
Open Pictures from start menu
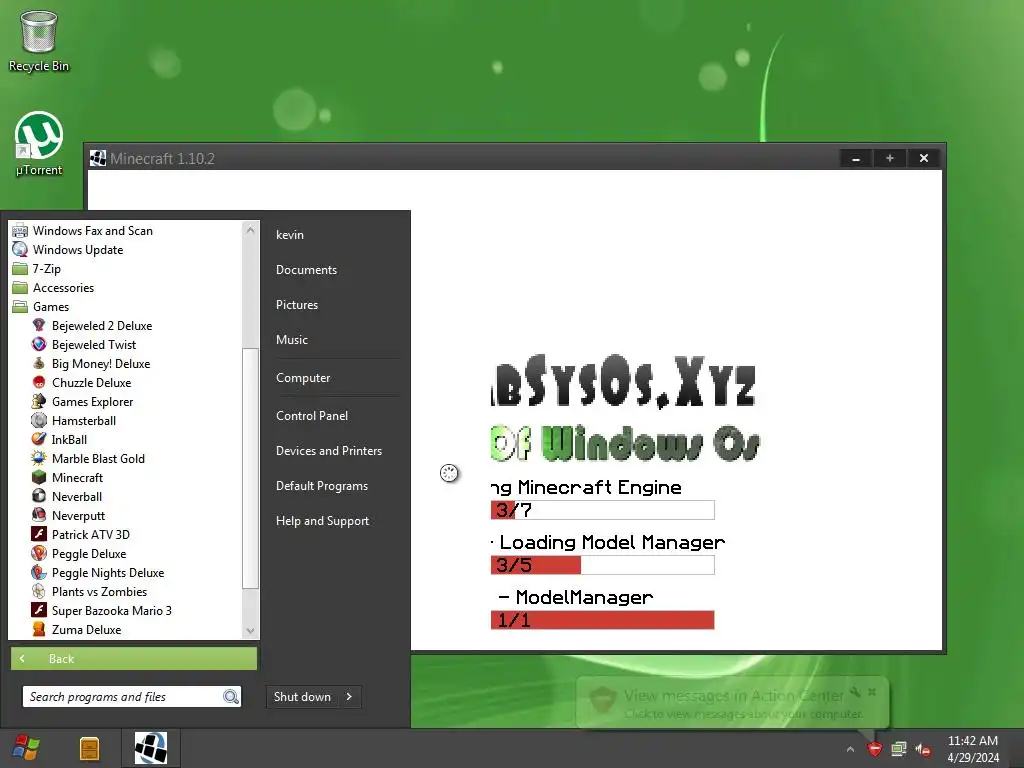pos(297,305)
